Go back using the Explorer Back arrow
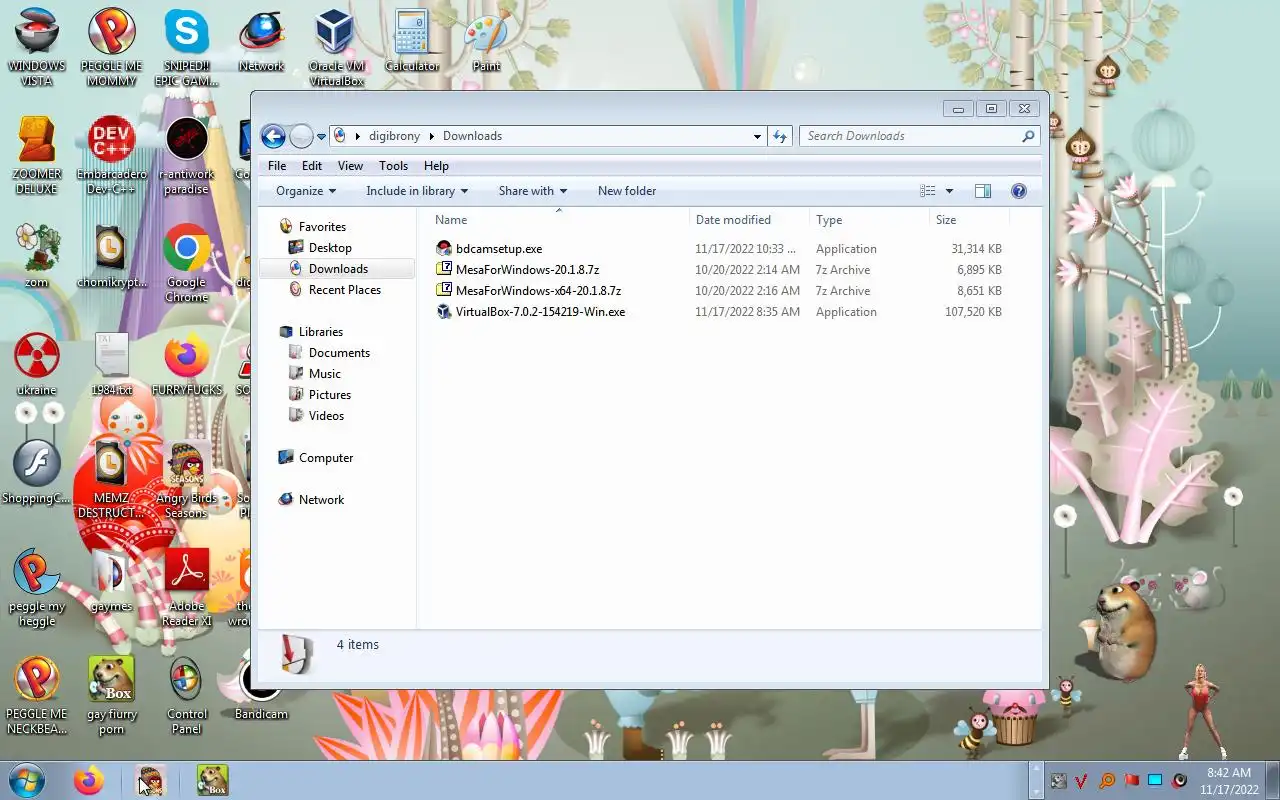 pos(273,136)
